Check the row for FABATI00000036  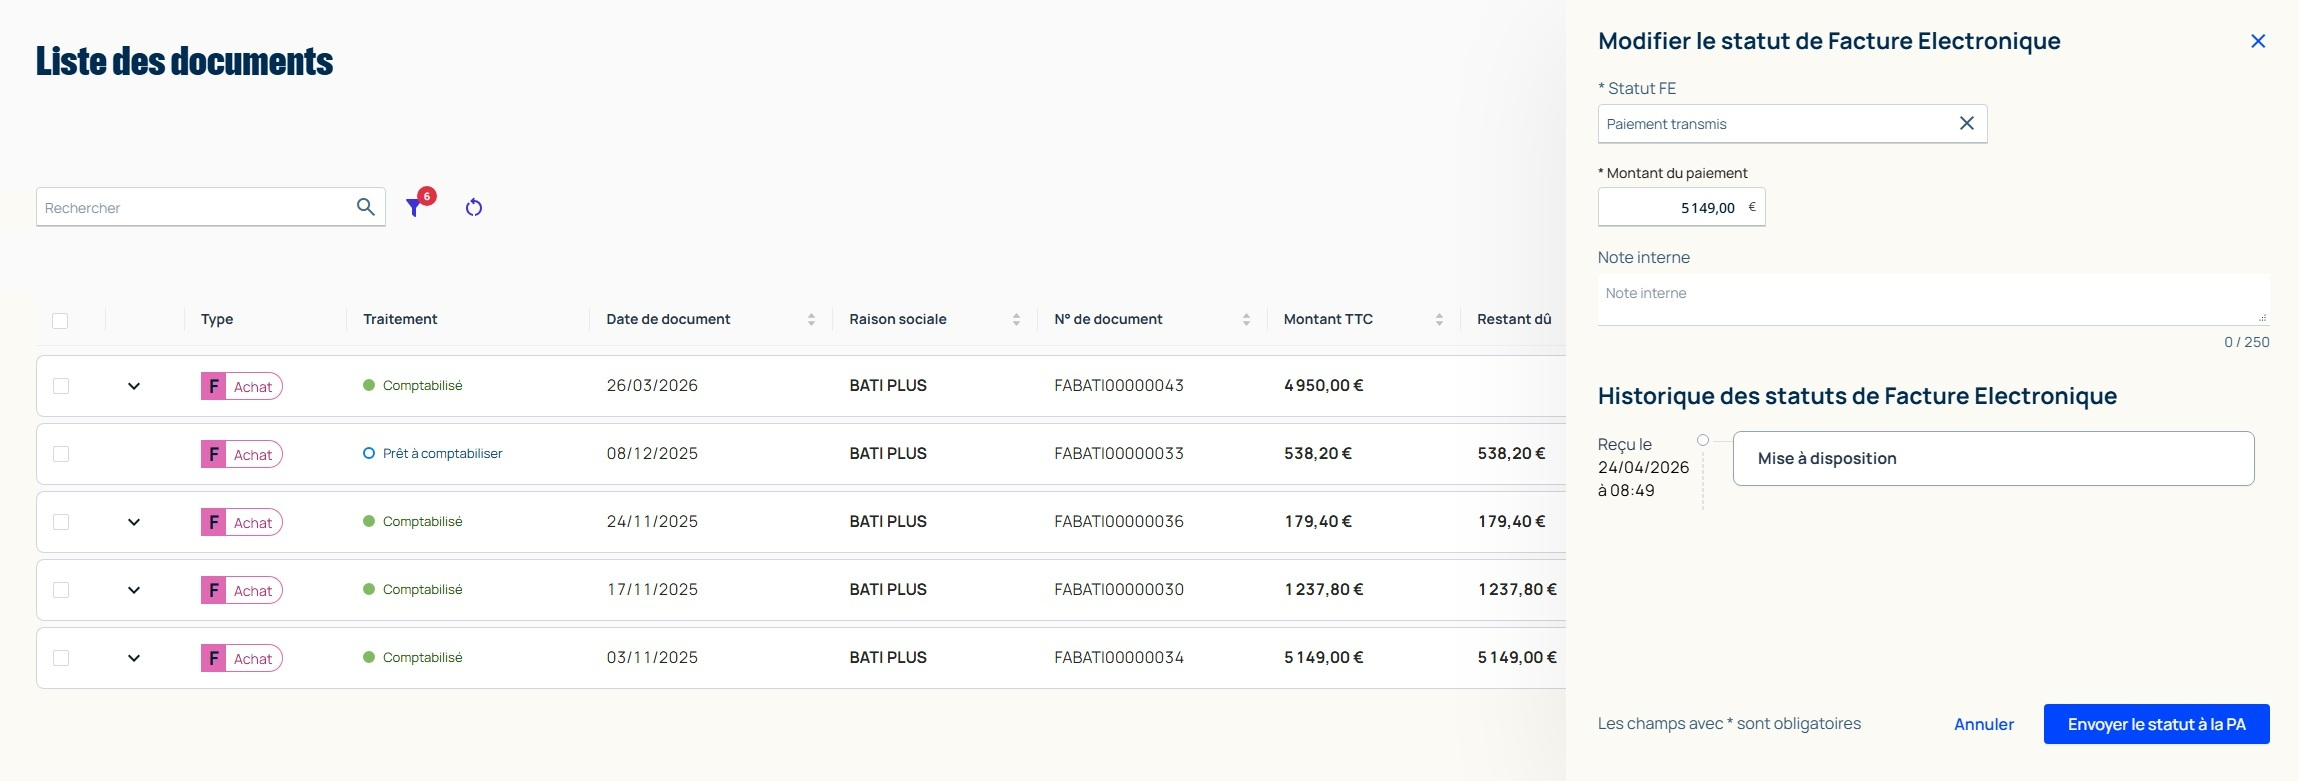point(61,522)
